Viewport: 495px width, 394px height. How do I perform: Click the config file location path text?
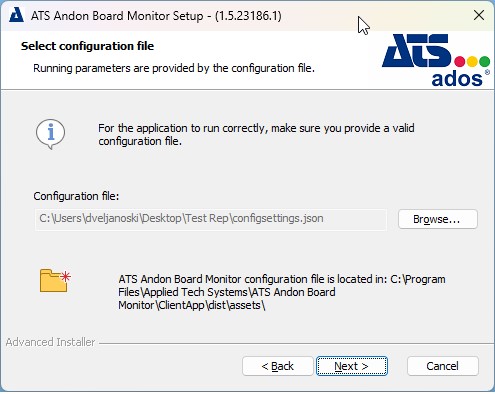pos(282,292)
